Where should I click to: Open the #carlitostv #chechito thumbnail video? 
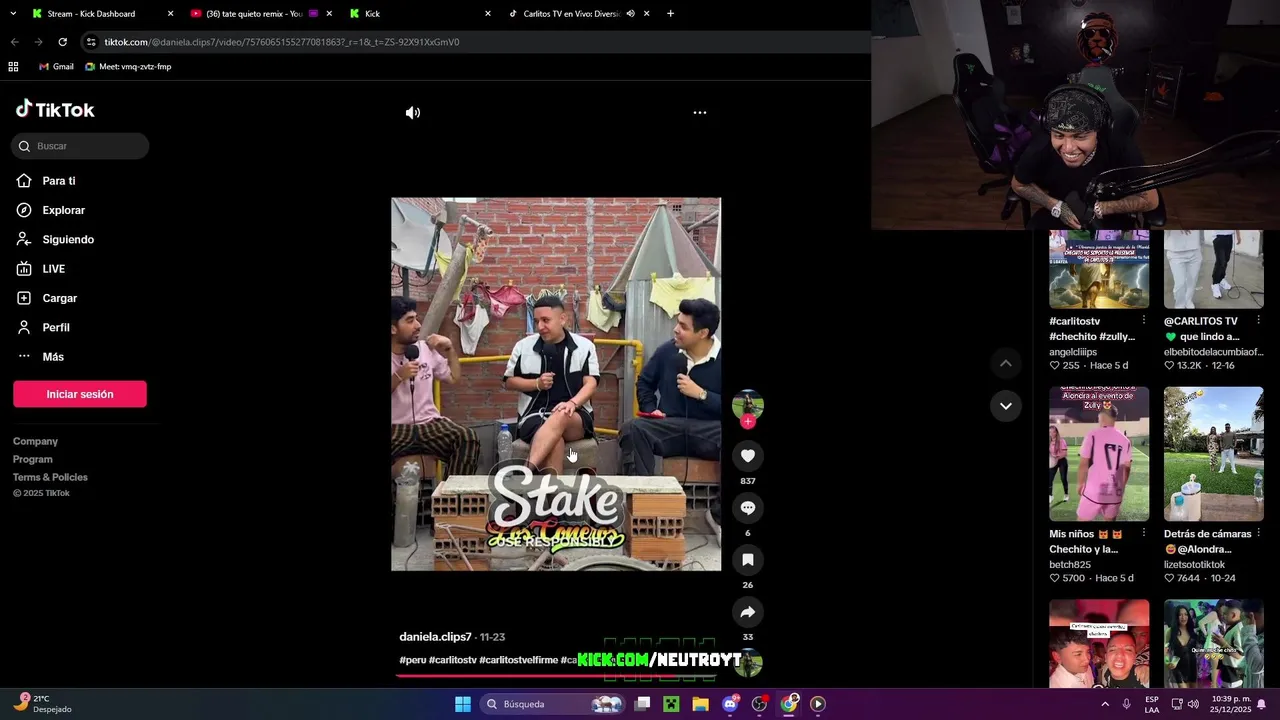pyautogui.click(x=1099, y=268)
